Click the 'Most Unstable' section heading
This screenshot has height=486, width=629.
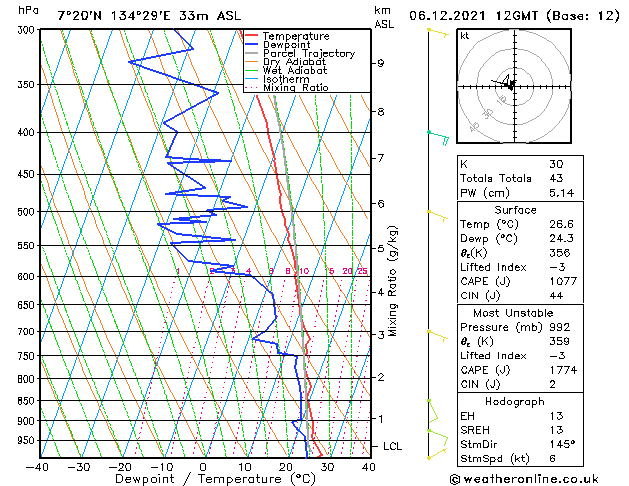513,313
